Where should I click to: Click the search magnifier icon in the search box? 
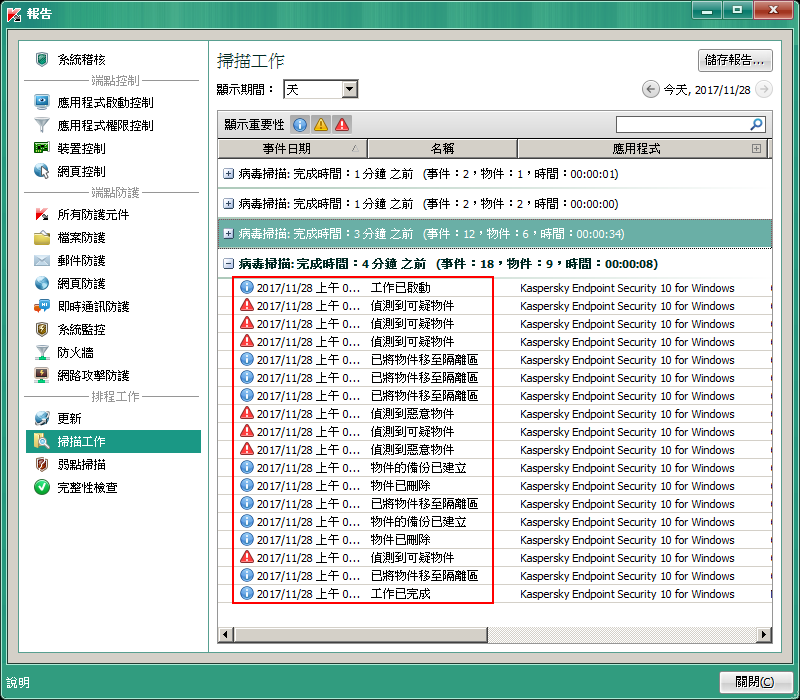click(x=756, y=125)
